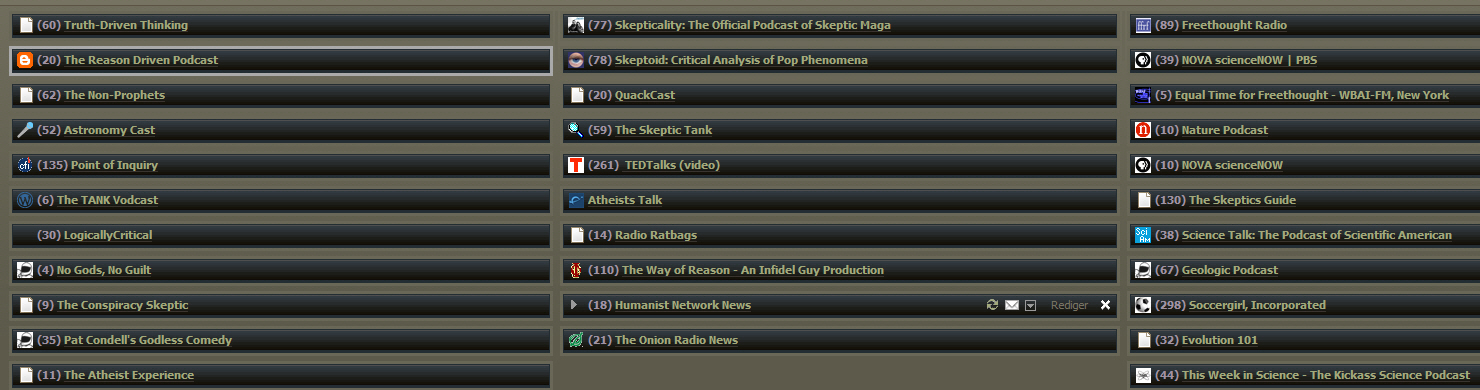Click the PBS icon beside NOVA scienceNOW | PBS
Image resolution: width=1480 pixels, height=390 pixels.
click(1143, 60)
